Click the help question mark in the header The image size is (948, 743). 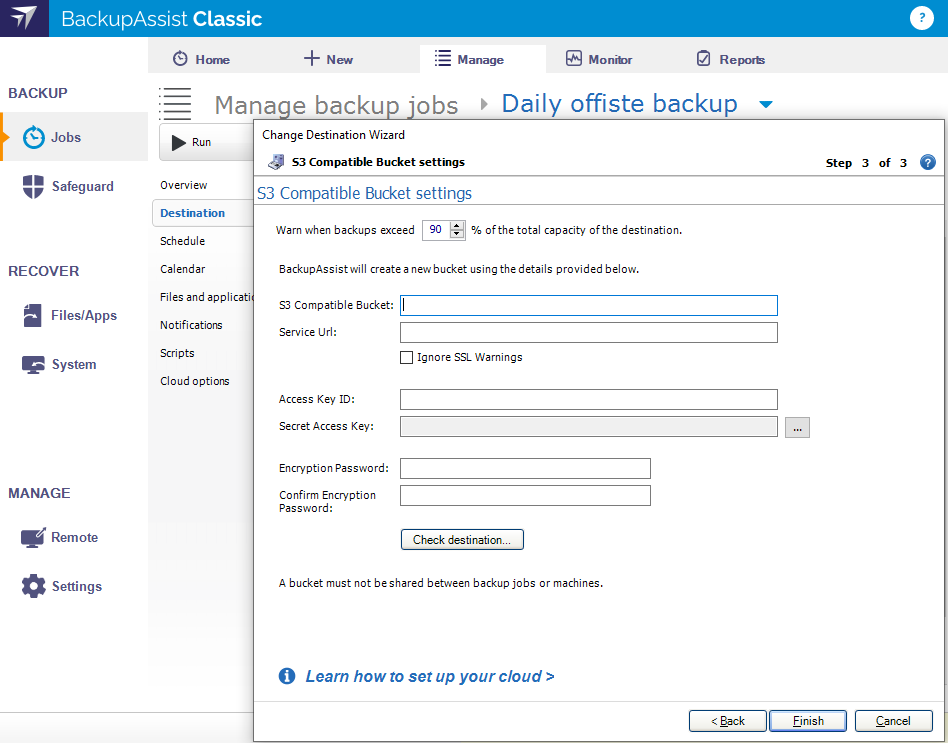(x=921, y=17)
